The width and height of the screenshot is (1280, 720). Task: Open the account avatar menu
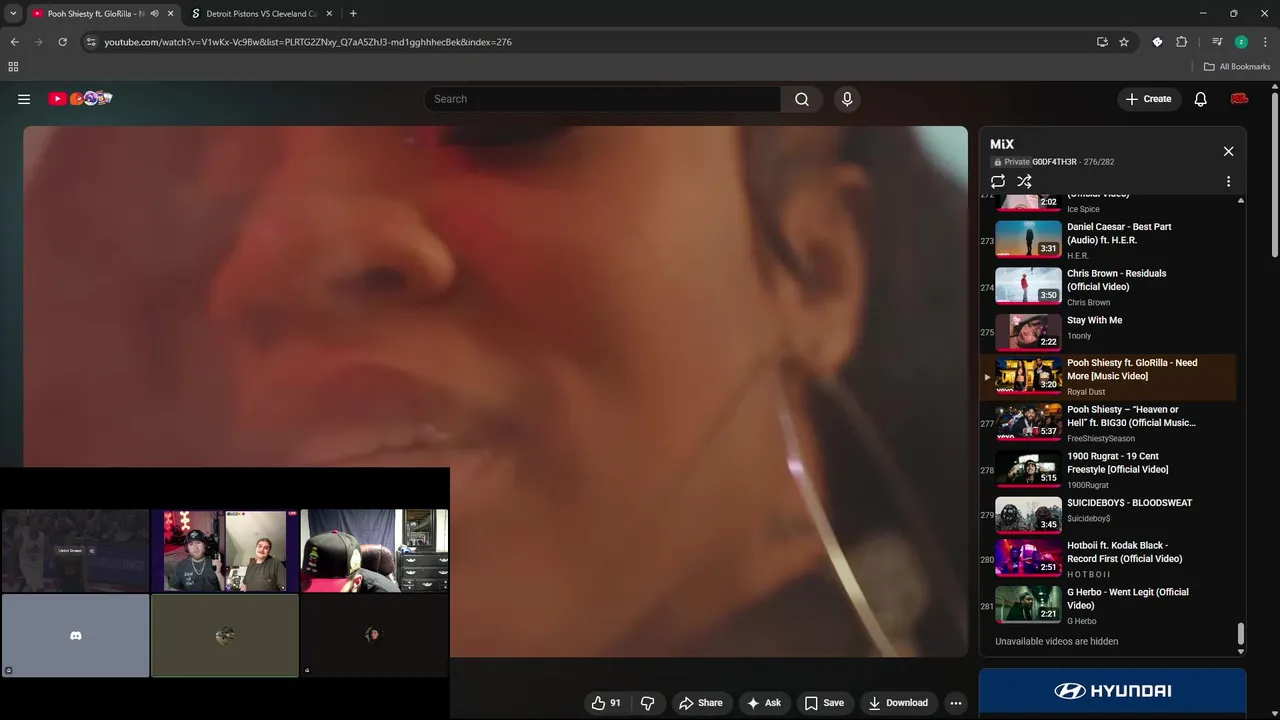tap(1239, 99)
